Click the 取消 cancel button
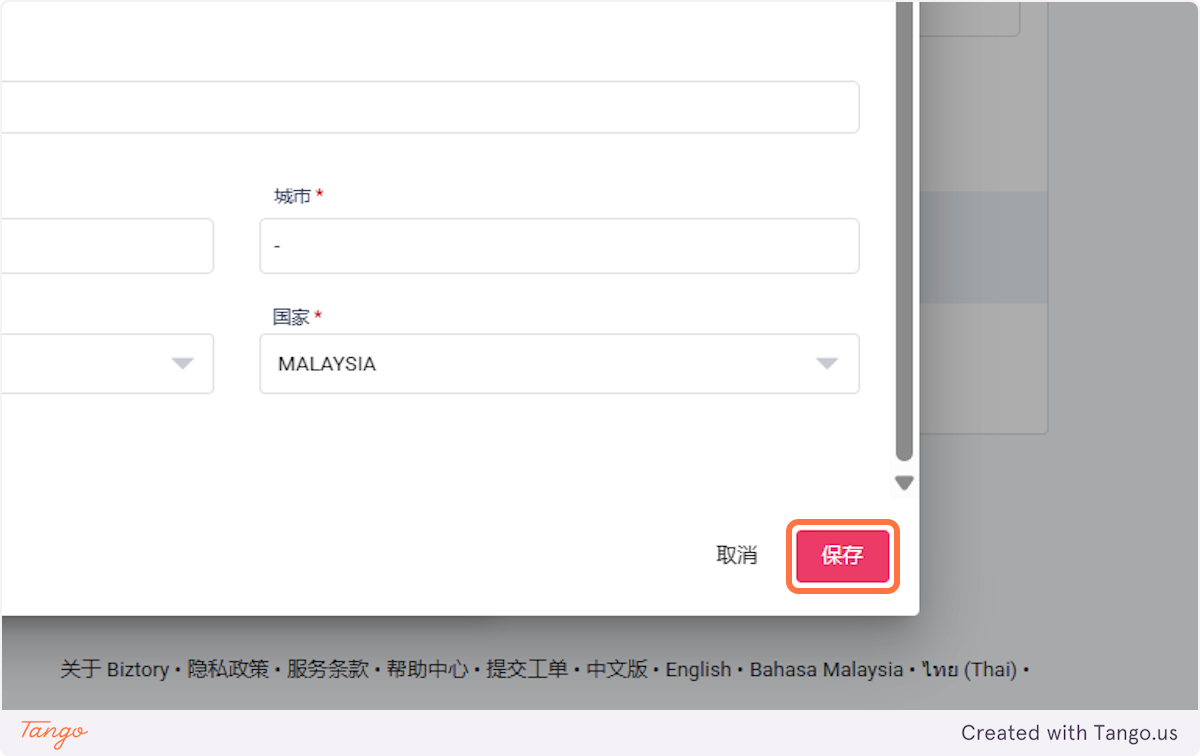This screenshot has width=1200, height=756. tap(737, 556)
